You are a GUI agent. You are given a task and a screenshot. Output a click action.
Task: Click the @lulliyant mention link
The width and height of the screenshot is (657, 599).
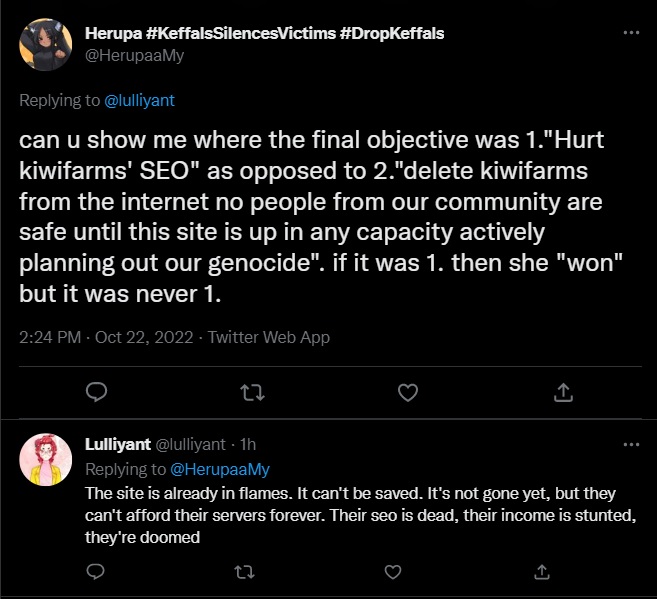click(x=140, y=100)
